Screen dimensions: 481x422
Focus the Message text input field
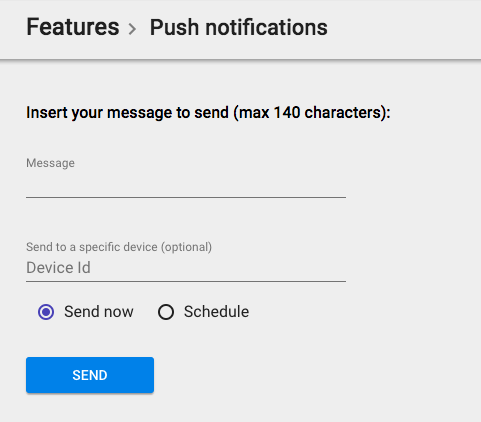tap(186, 185)
